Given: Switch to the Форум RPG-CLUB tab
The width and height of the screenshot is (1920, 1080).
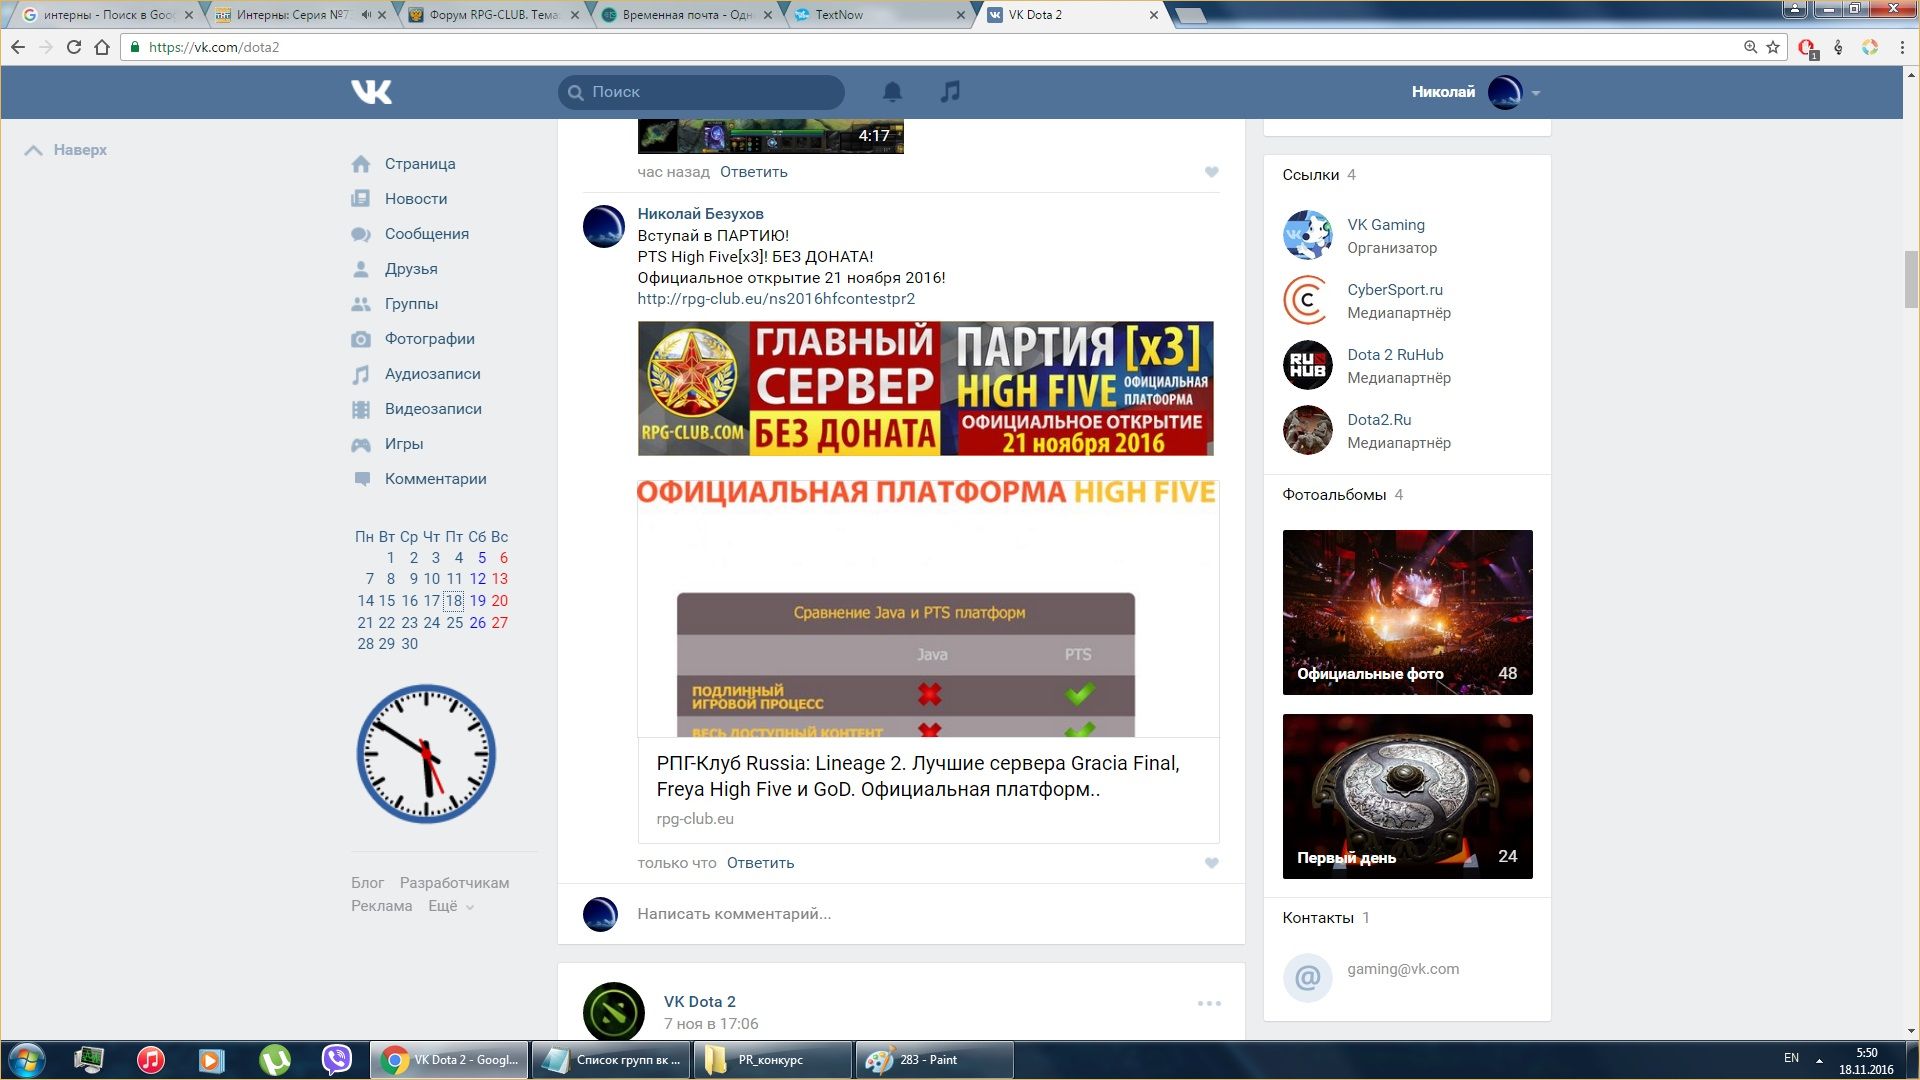Looking at the screenshot, I should click(x=494, y=15).
